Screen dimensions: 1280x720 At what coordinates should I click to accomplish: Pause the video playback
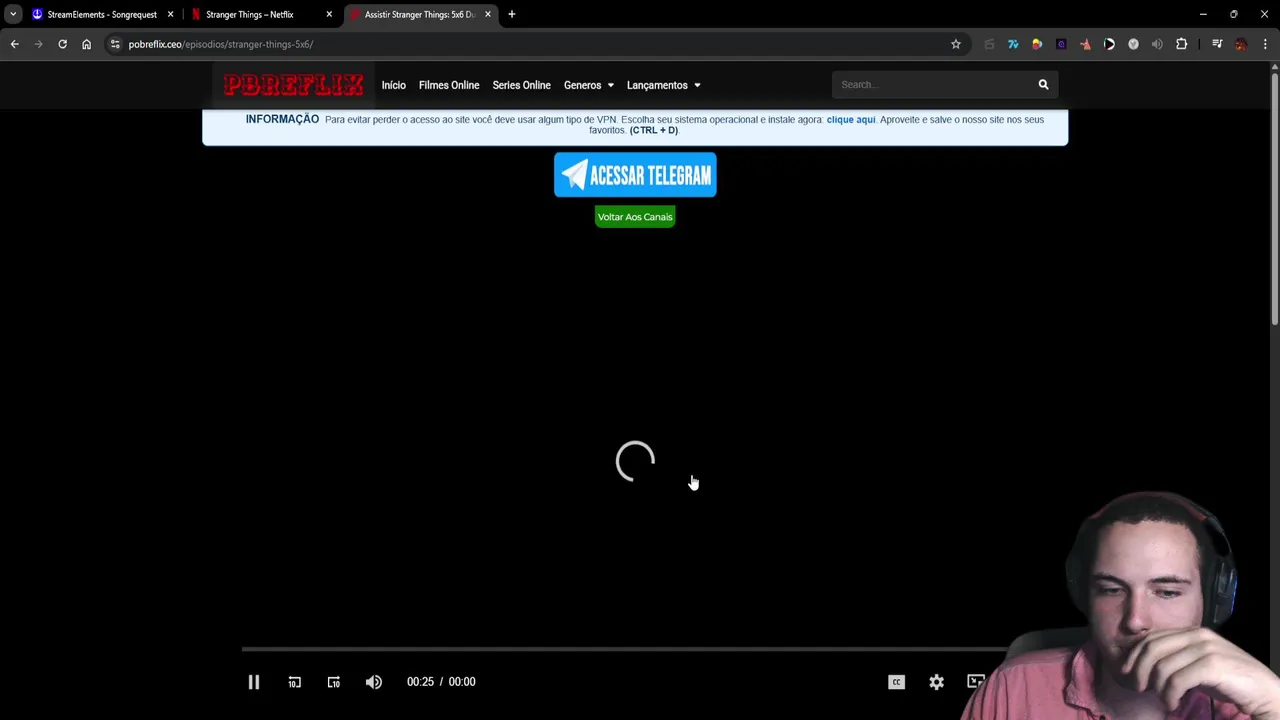(254, 682)
